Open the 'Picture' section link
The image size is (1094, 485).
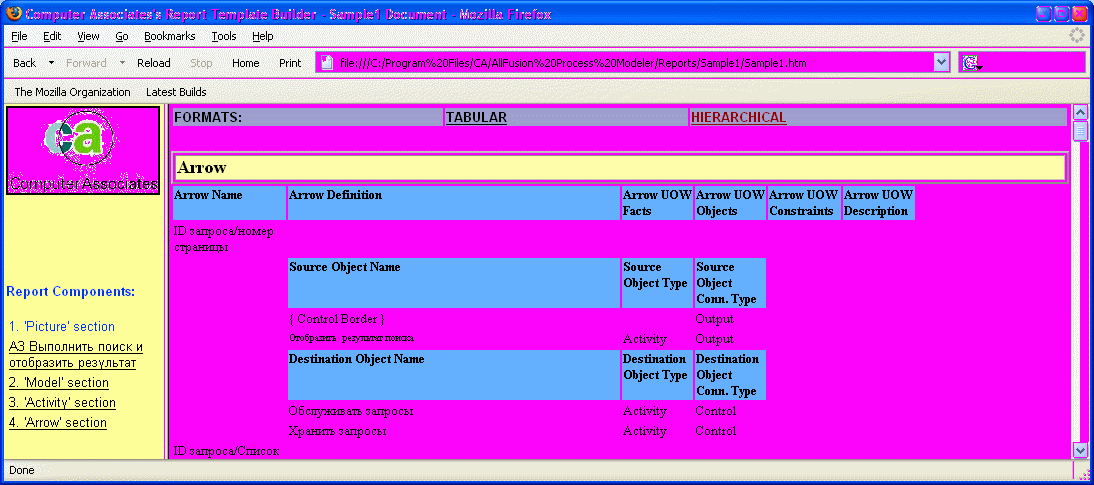tap(62, 327)
